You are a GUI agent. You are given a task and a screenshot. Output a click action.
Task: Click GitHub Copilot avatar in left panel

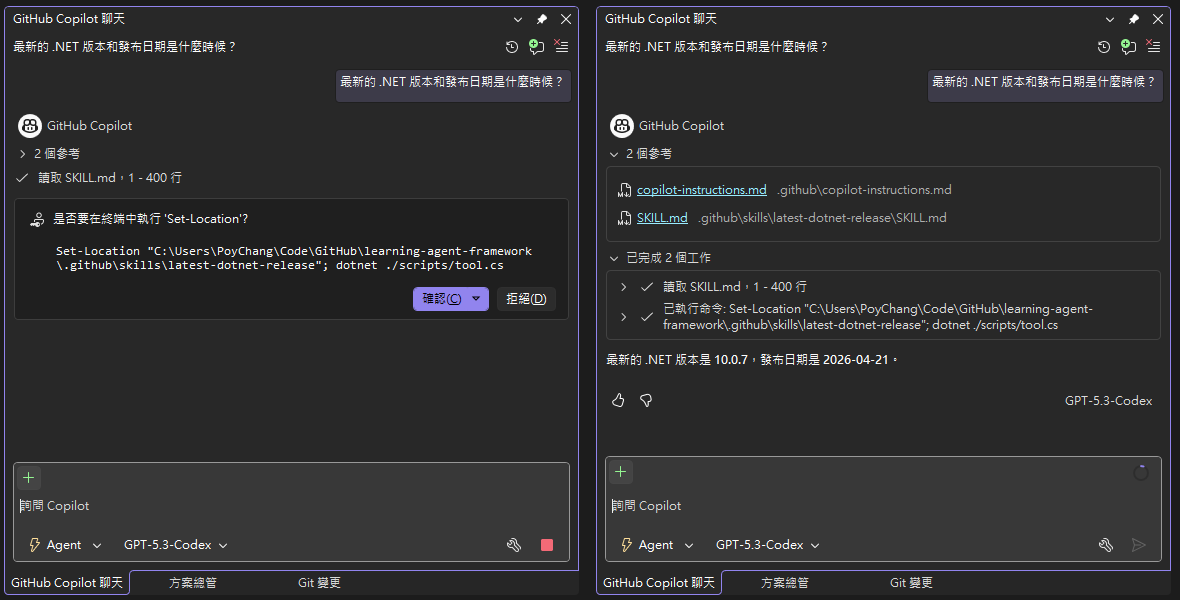(30, 126)
